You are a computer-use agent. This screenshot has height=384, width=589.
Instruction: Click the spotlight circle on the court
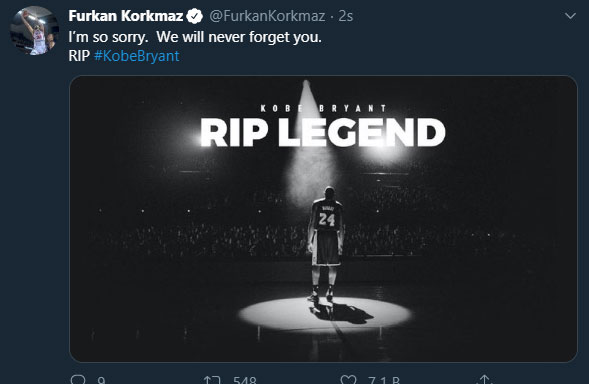pyautogui.click(x=325, y=314)
